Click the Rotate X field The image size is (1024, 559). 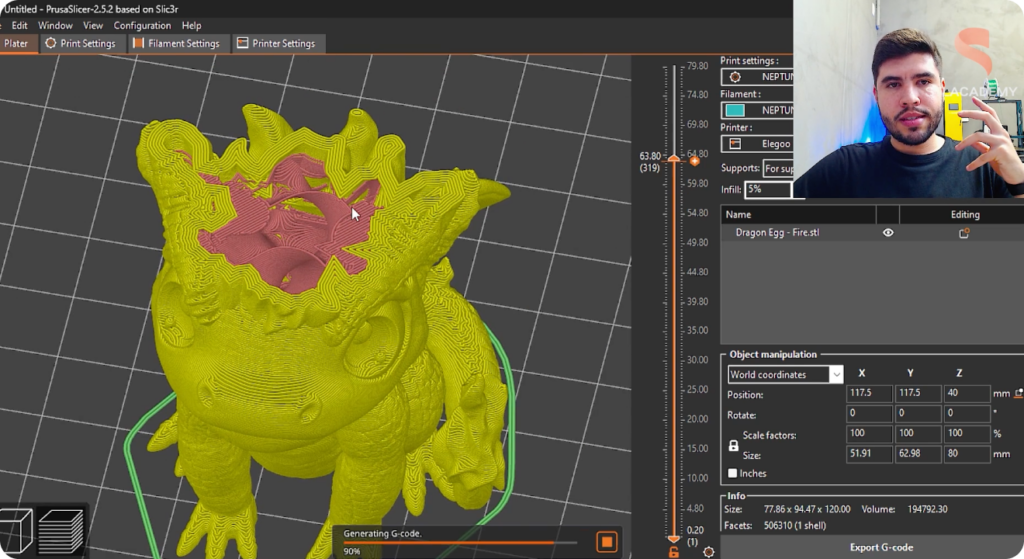(869, 413)
